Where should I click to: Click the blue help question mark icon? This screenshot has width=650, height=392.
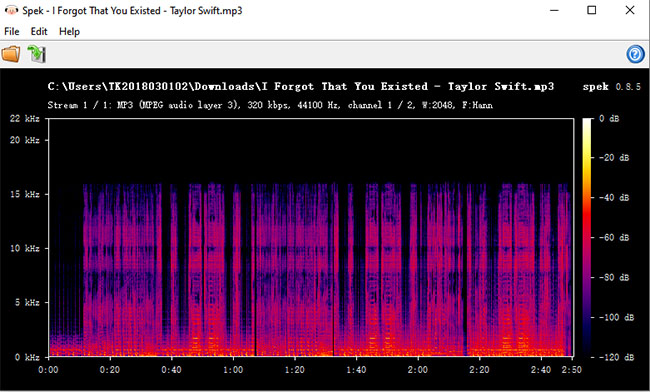click(635, 54)
